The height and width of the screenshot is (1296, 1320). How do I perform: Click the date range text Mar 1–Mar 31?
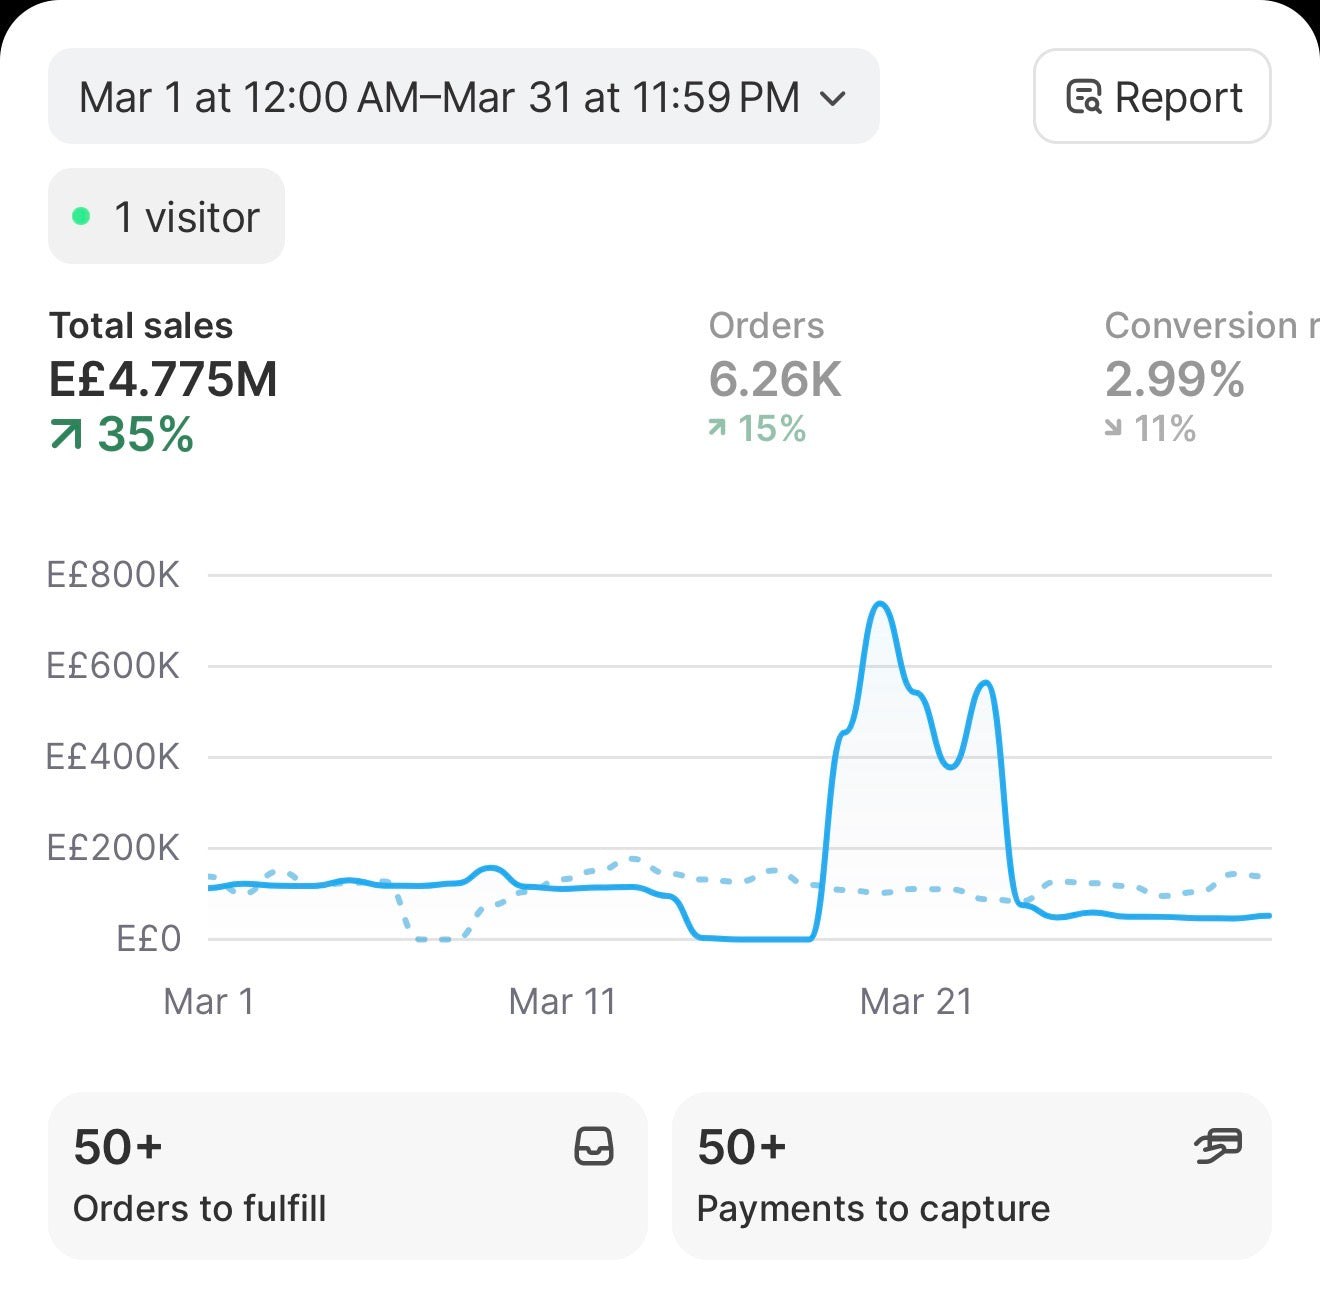click(x=439, y=98)
